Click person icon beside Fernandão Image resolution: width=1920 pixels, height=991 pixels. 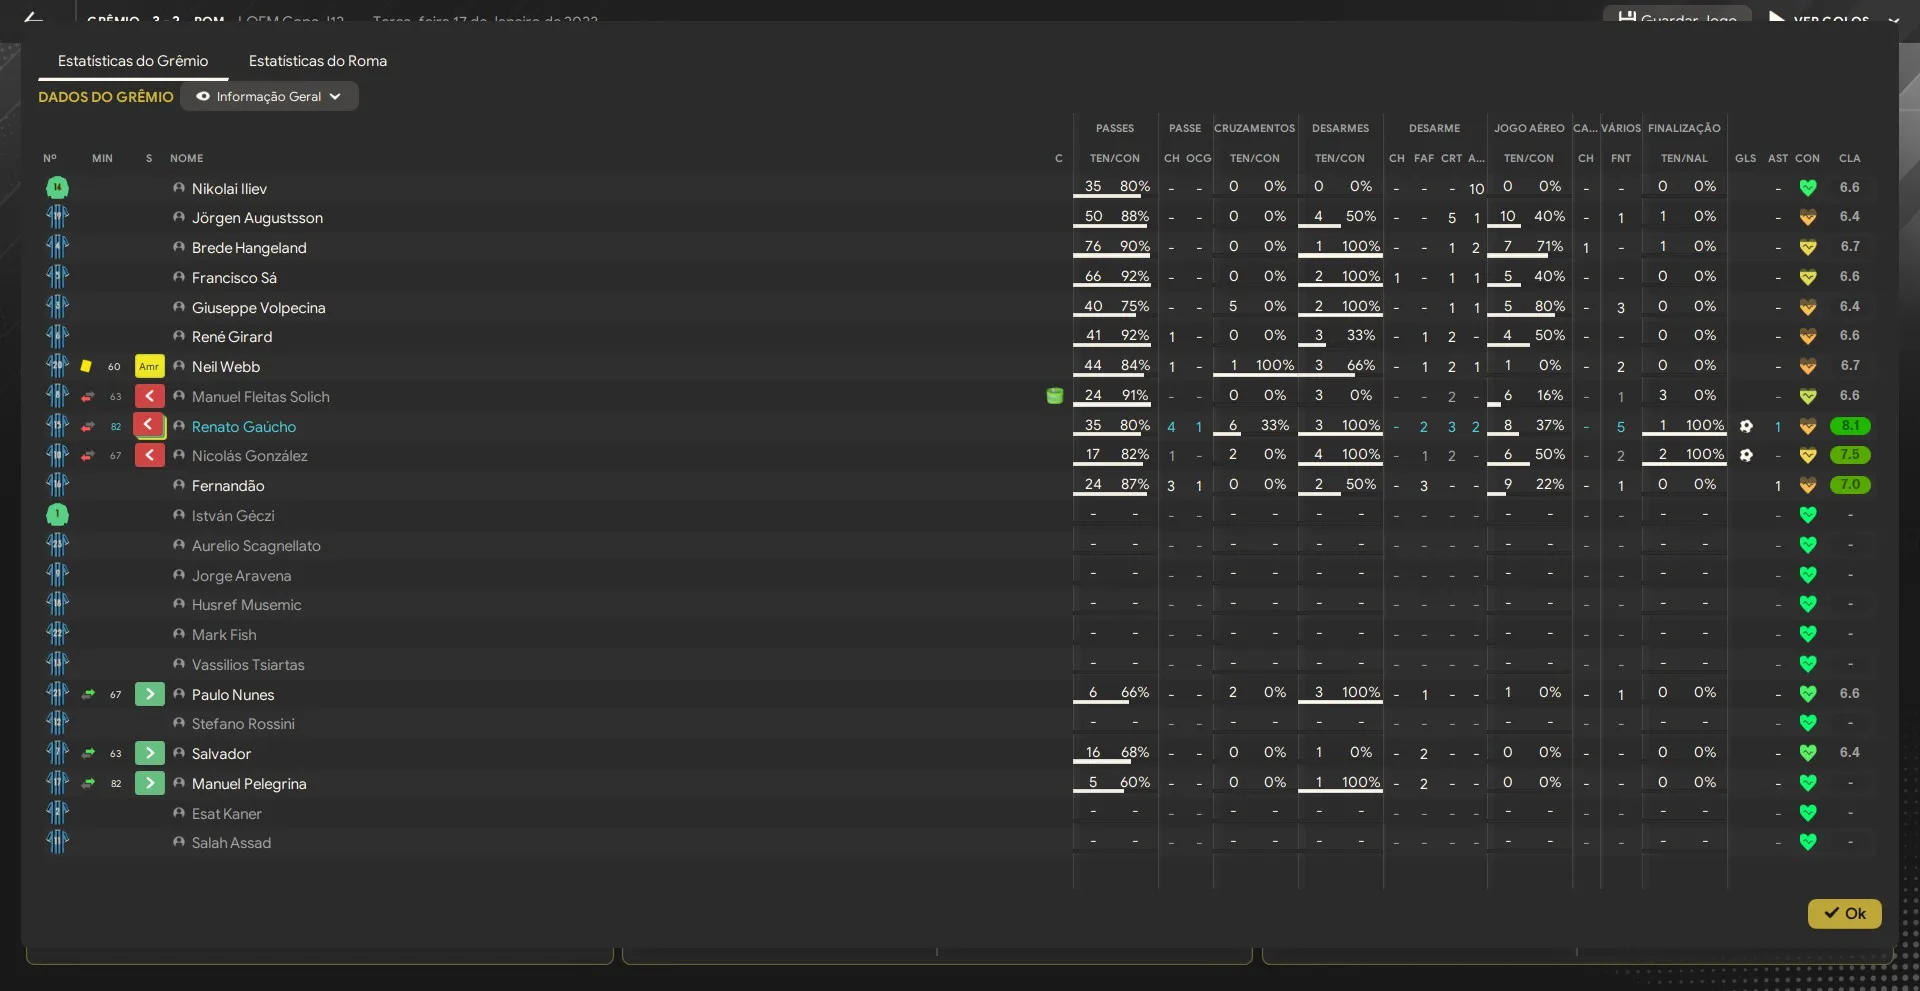(x=179, y=485)
